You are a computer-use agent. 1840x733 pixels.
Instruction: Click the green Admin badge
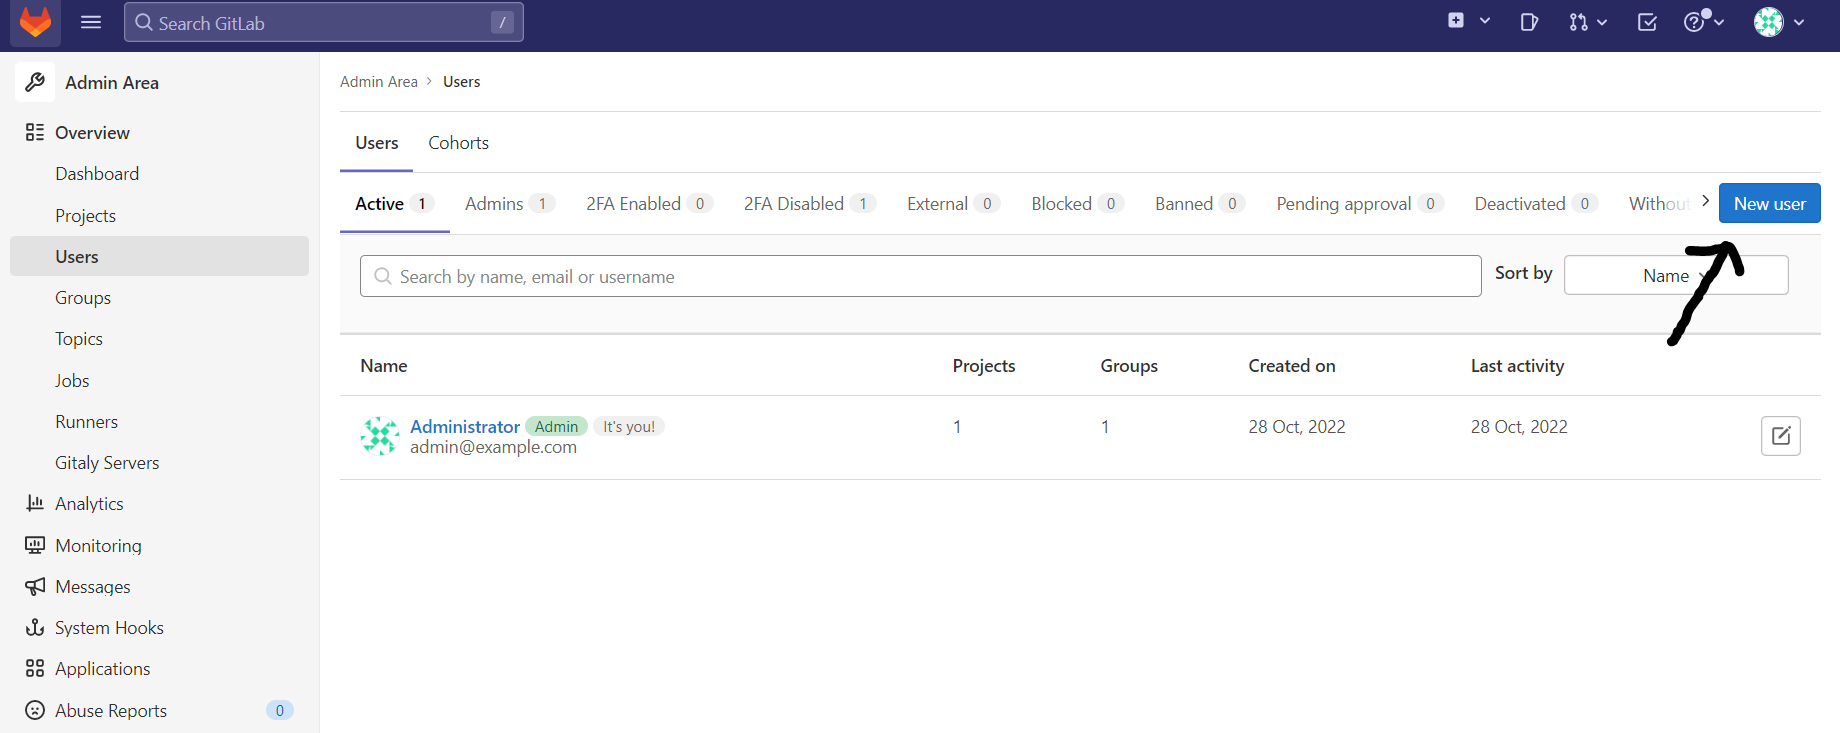pos(556,427)
